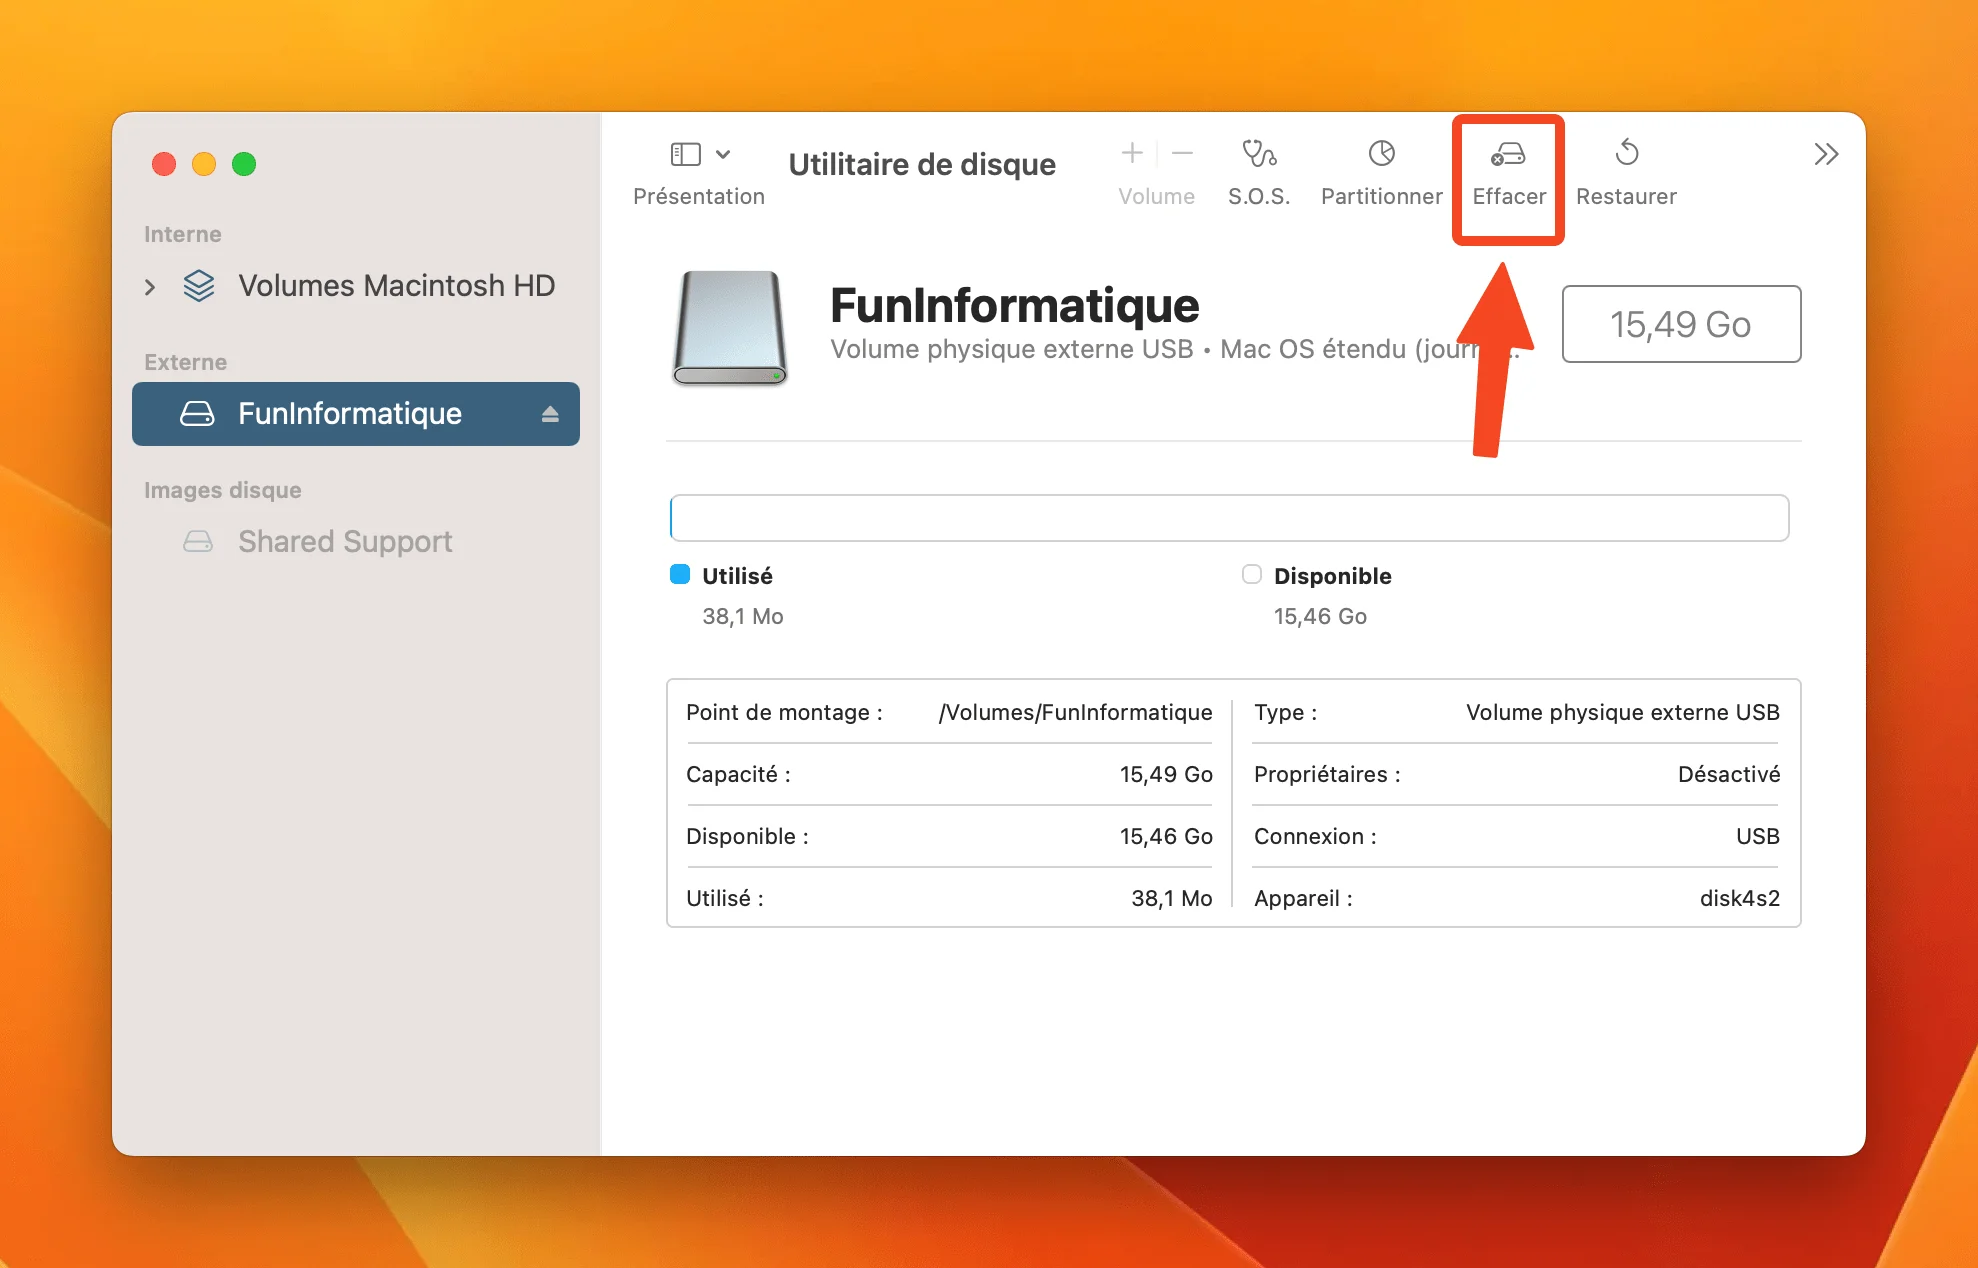Viewport: 1978px width, 1268px height.
Task: Click the Restaurer restore icon
Action: click(1626, 154)
